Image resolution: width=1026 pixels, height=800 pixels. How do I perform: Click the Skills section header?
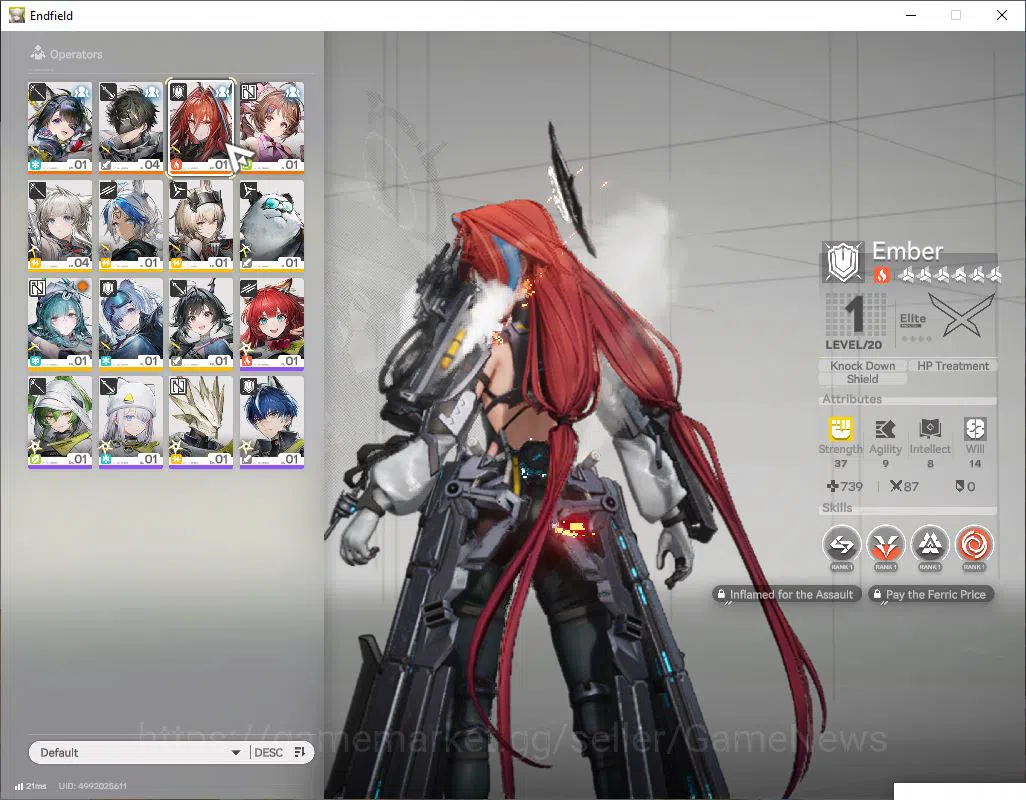(837, 508)
